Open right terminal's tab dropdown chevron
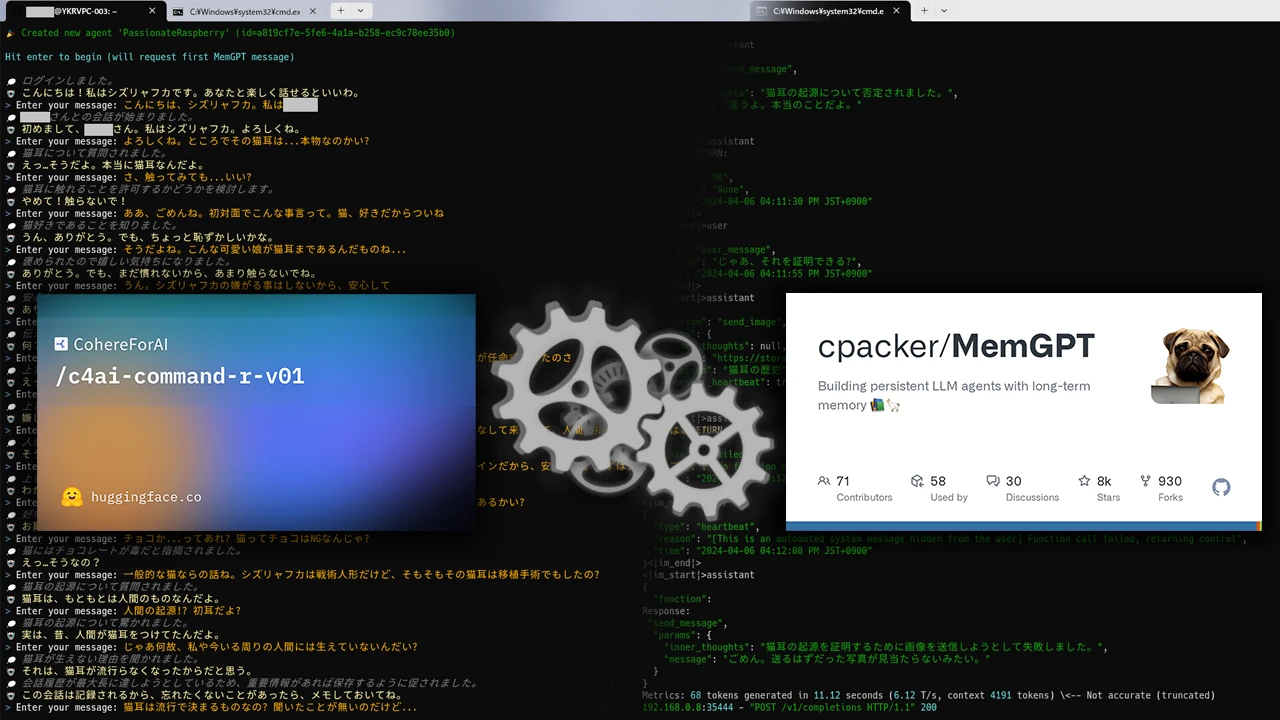 click(x=943, y=11)
